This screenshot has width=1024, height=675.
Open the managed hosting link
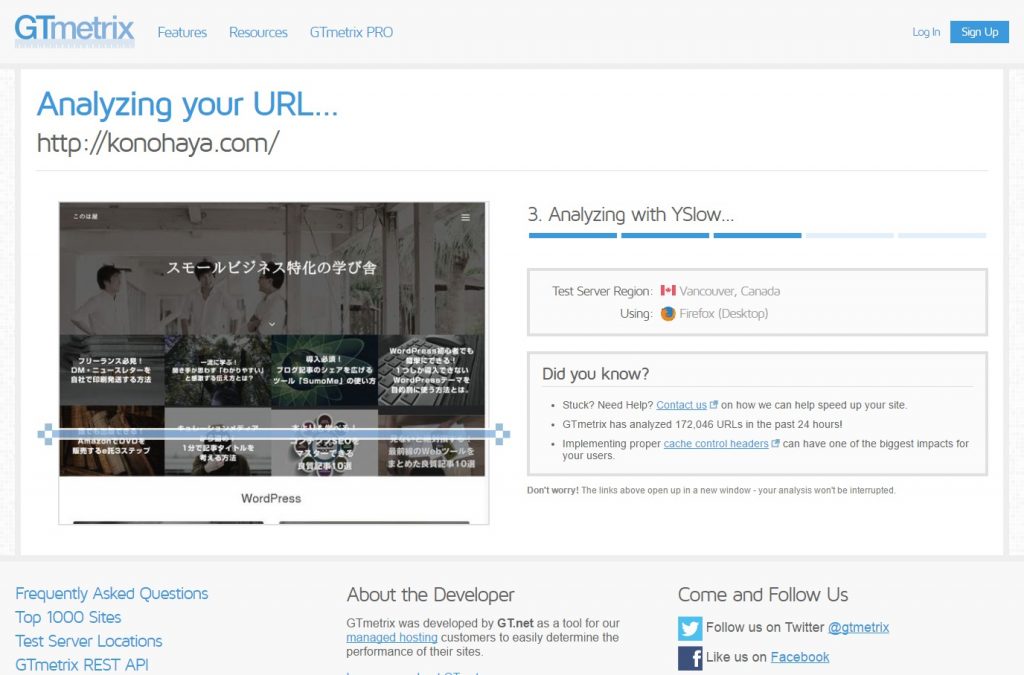[x=392, y=637]
